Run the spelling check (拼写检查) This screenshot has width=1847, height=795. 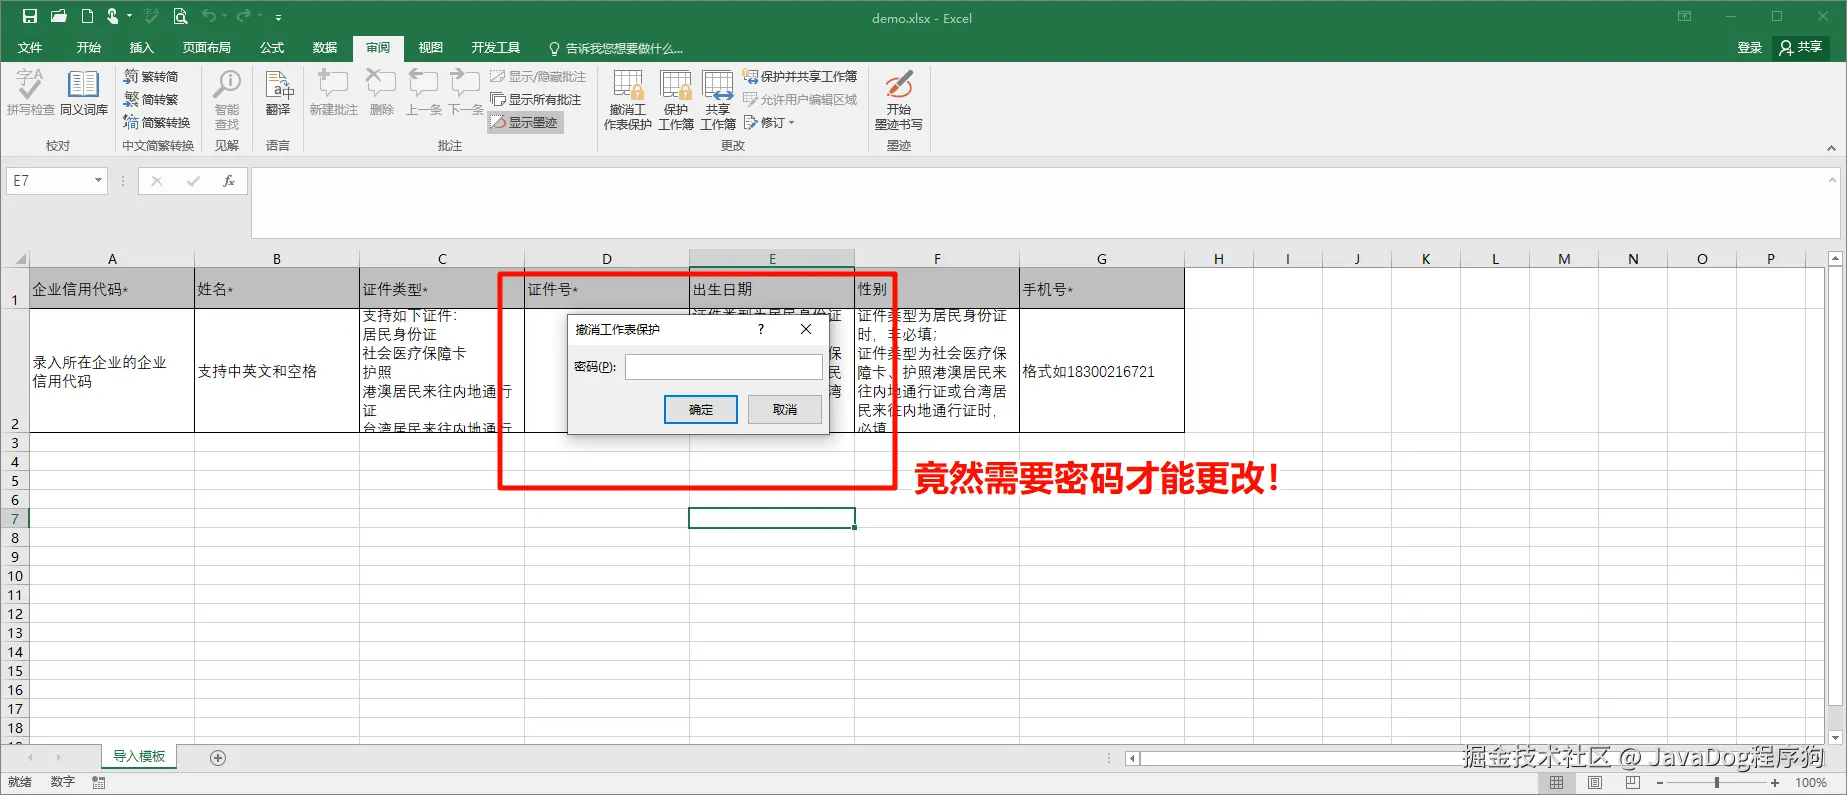click(30, 93)
